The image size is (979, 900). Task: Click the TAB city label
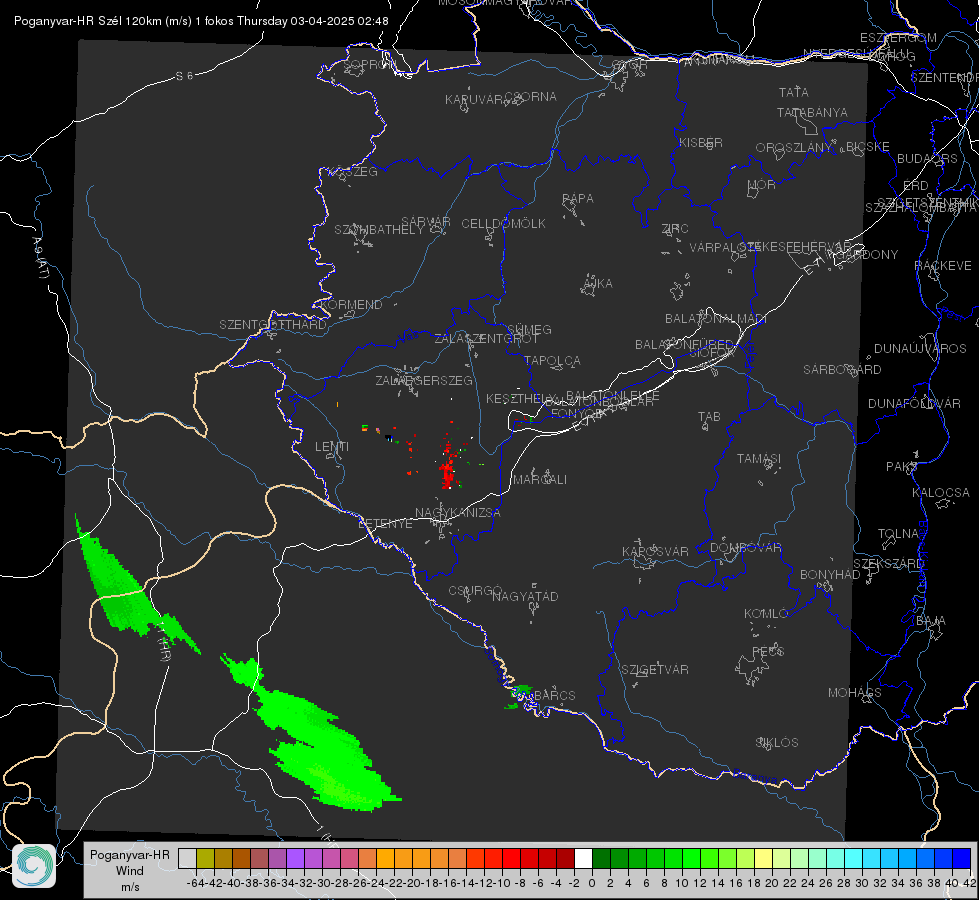point(709,417)
